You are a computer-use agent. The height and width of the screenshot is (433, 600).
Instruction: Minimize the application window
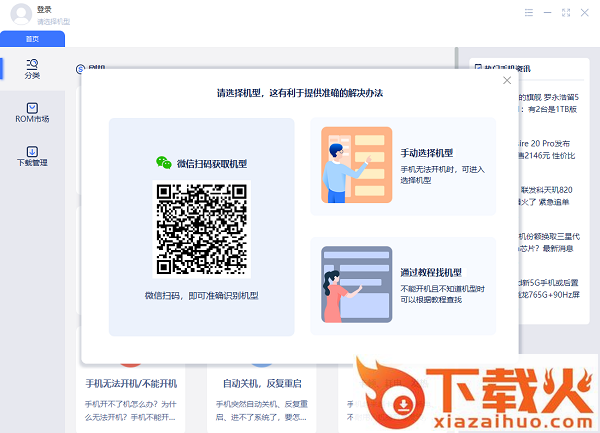[548, 13]
